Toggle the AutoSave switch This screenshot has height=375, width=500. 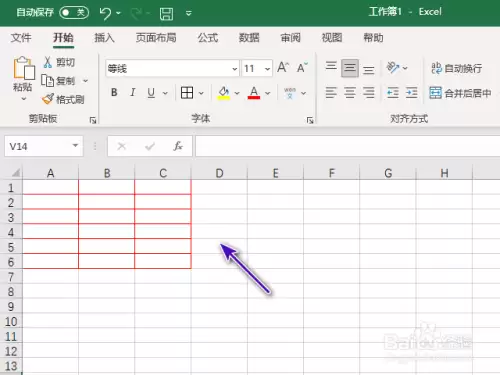pyautogui.click(x=74, y=13)
